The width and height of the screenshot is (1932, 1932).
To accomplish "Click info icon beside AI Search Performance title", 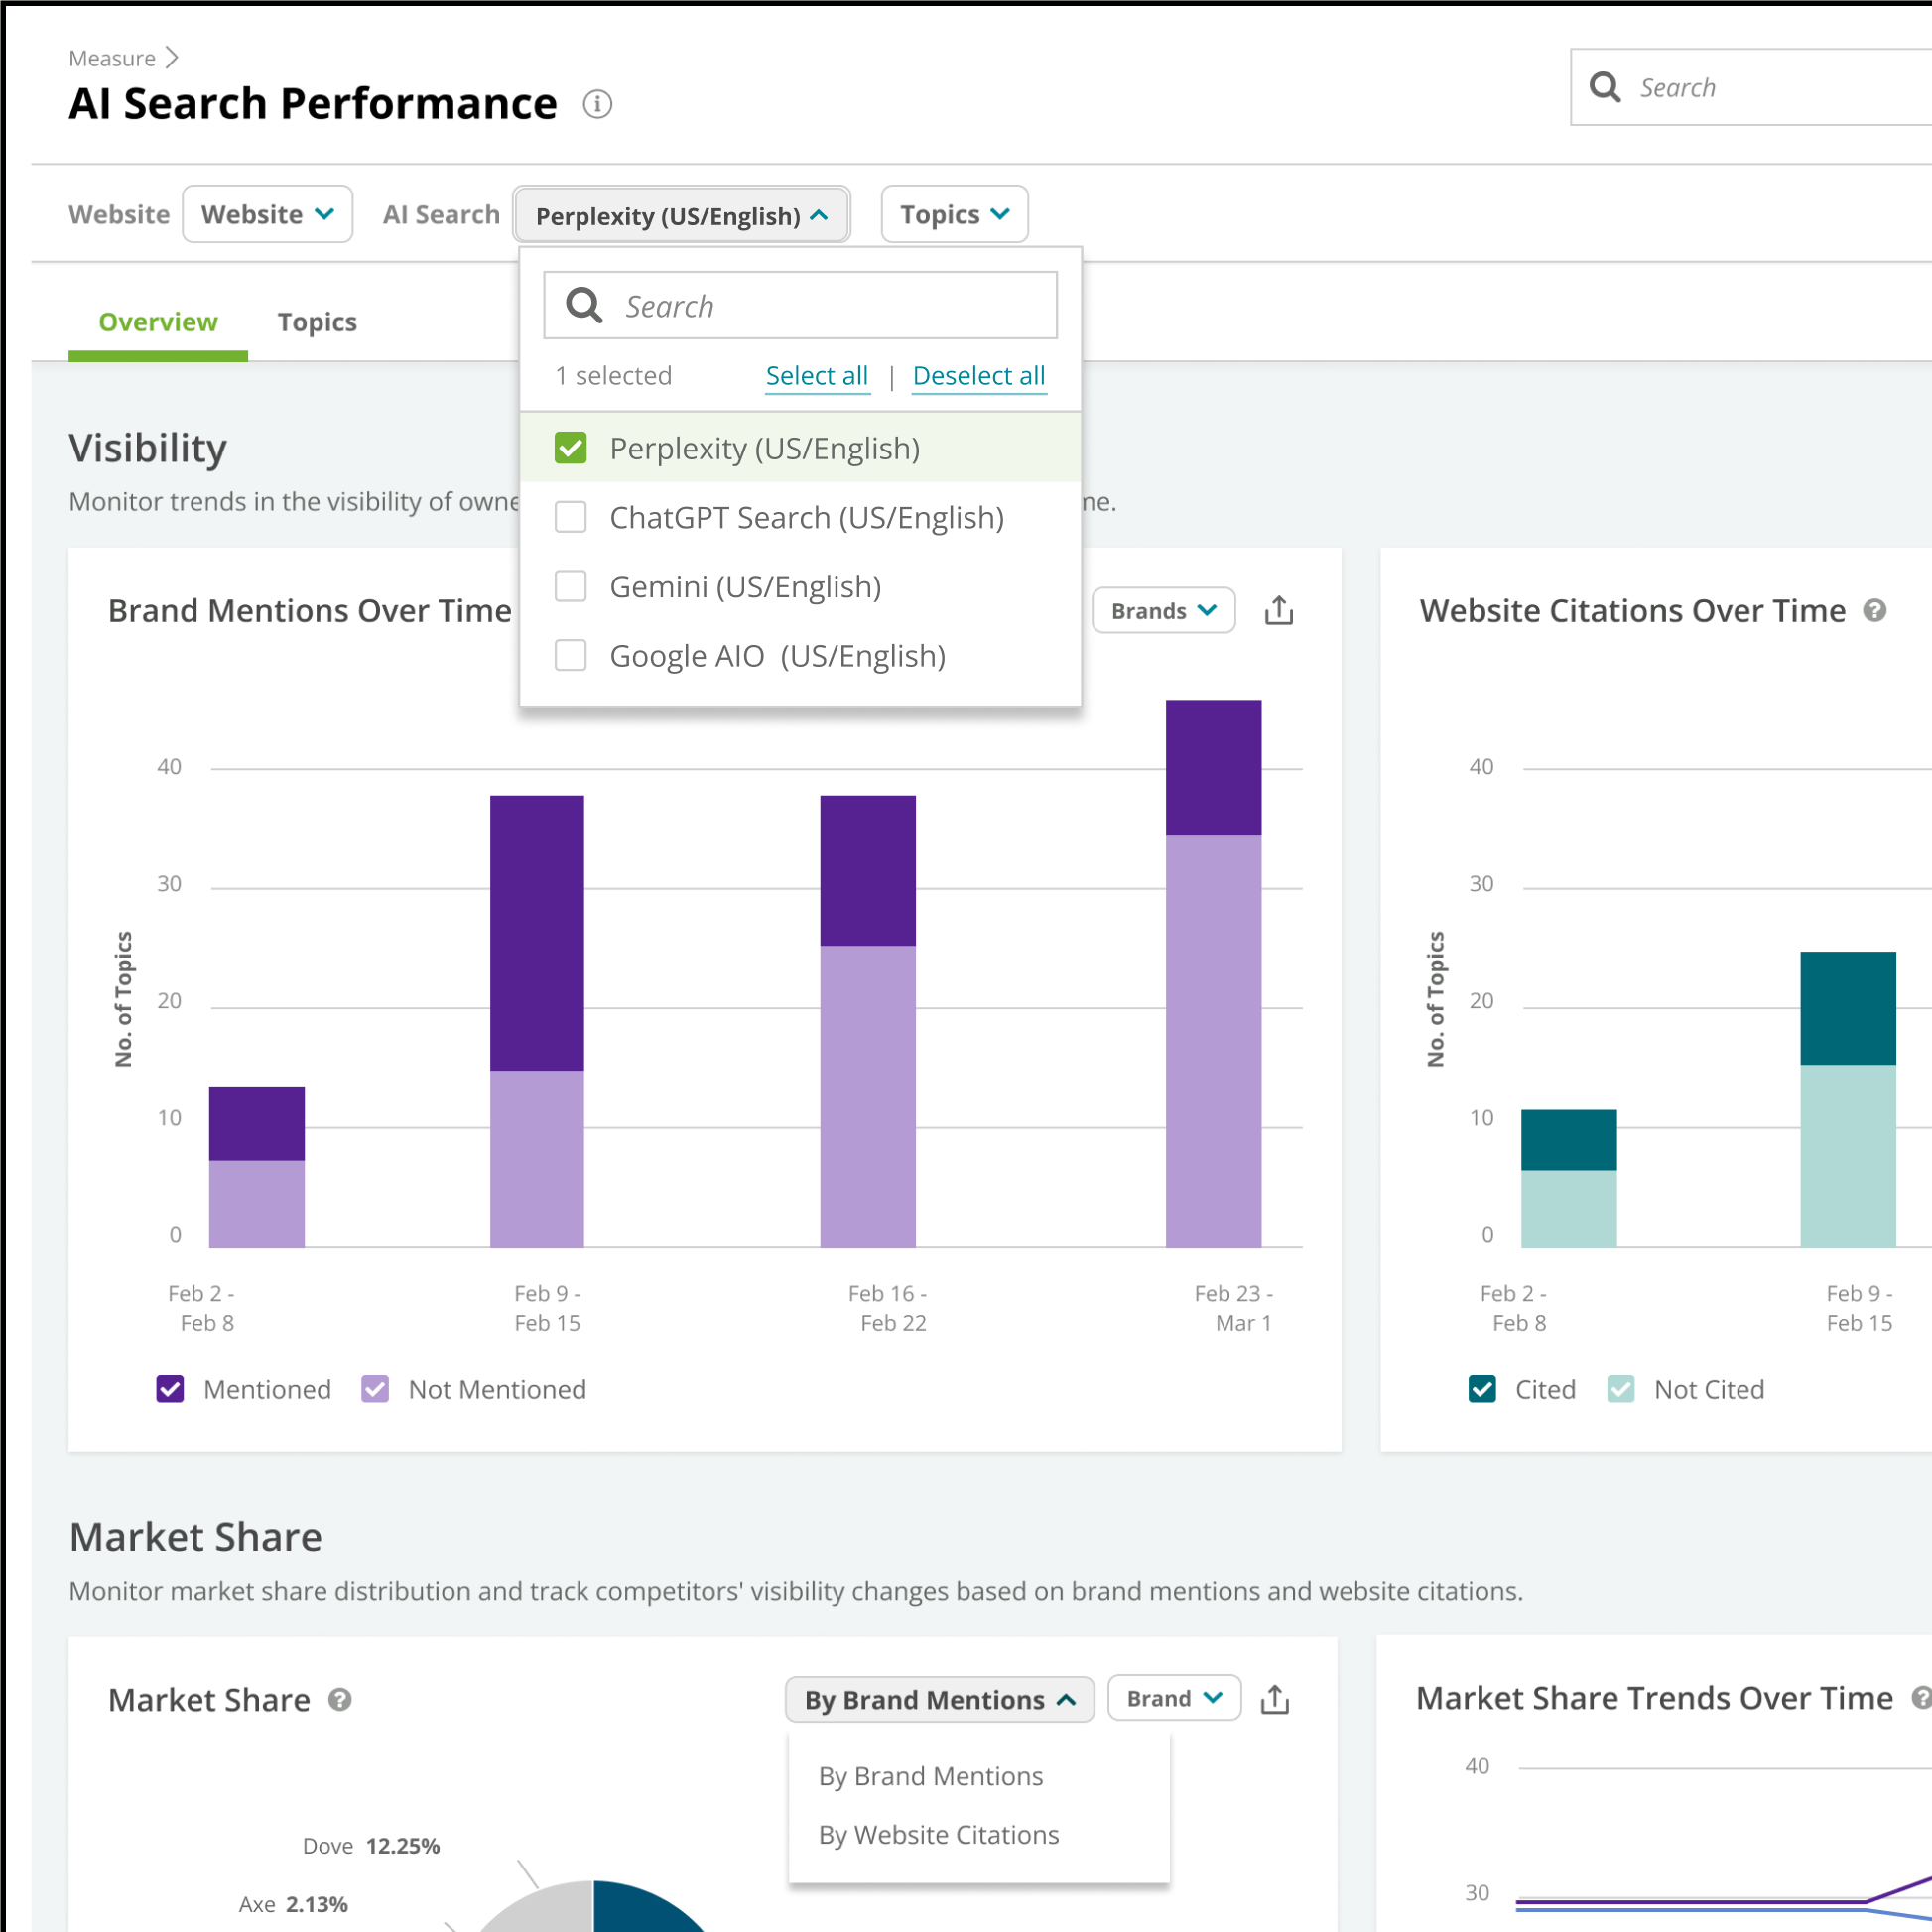I will tap(597, 104).
